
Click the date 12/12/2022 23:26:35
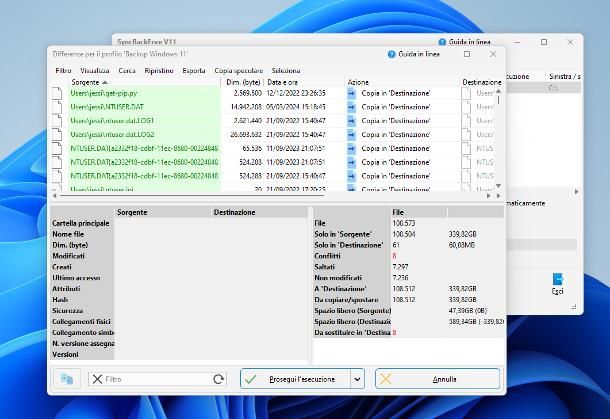coord(296,93)
